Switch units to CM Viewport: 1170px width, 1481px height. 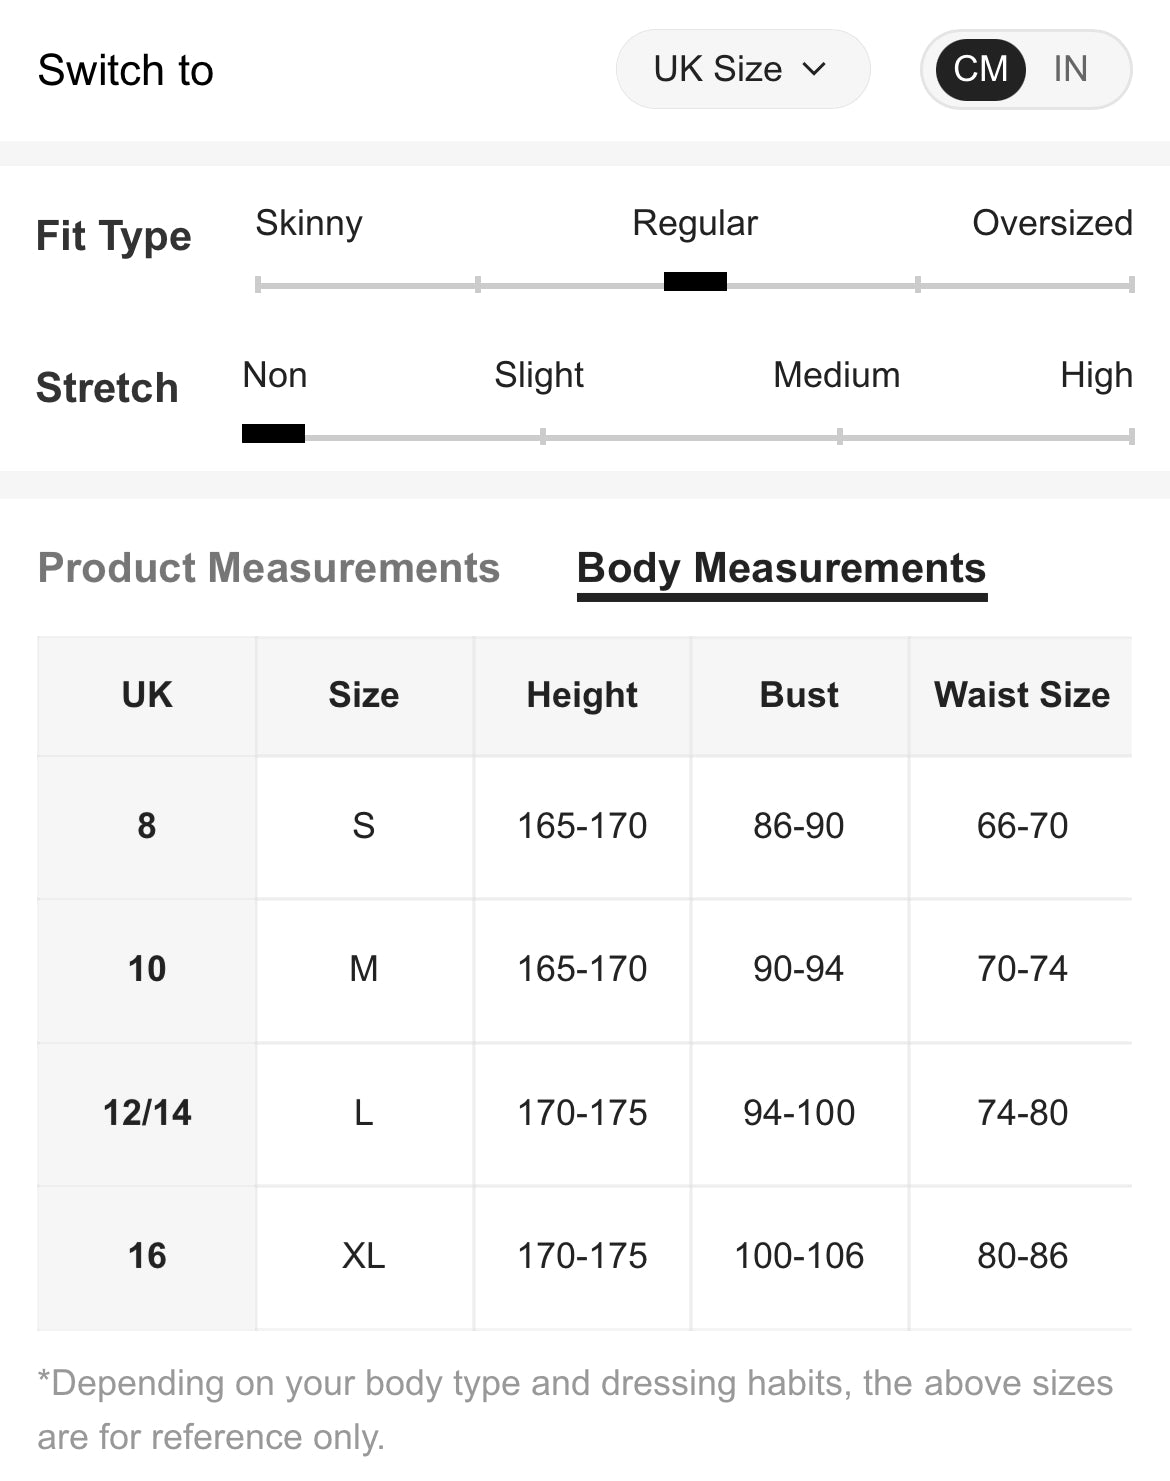pos(980,69)
